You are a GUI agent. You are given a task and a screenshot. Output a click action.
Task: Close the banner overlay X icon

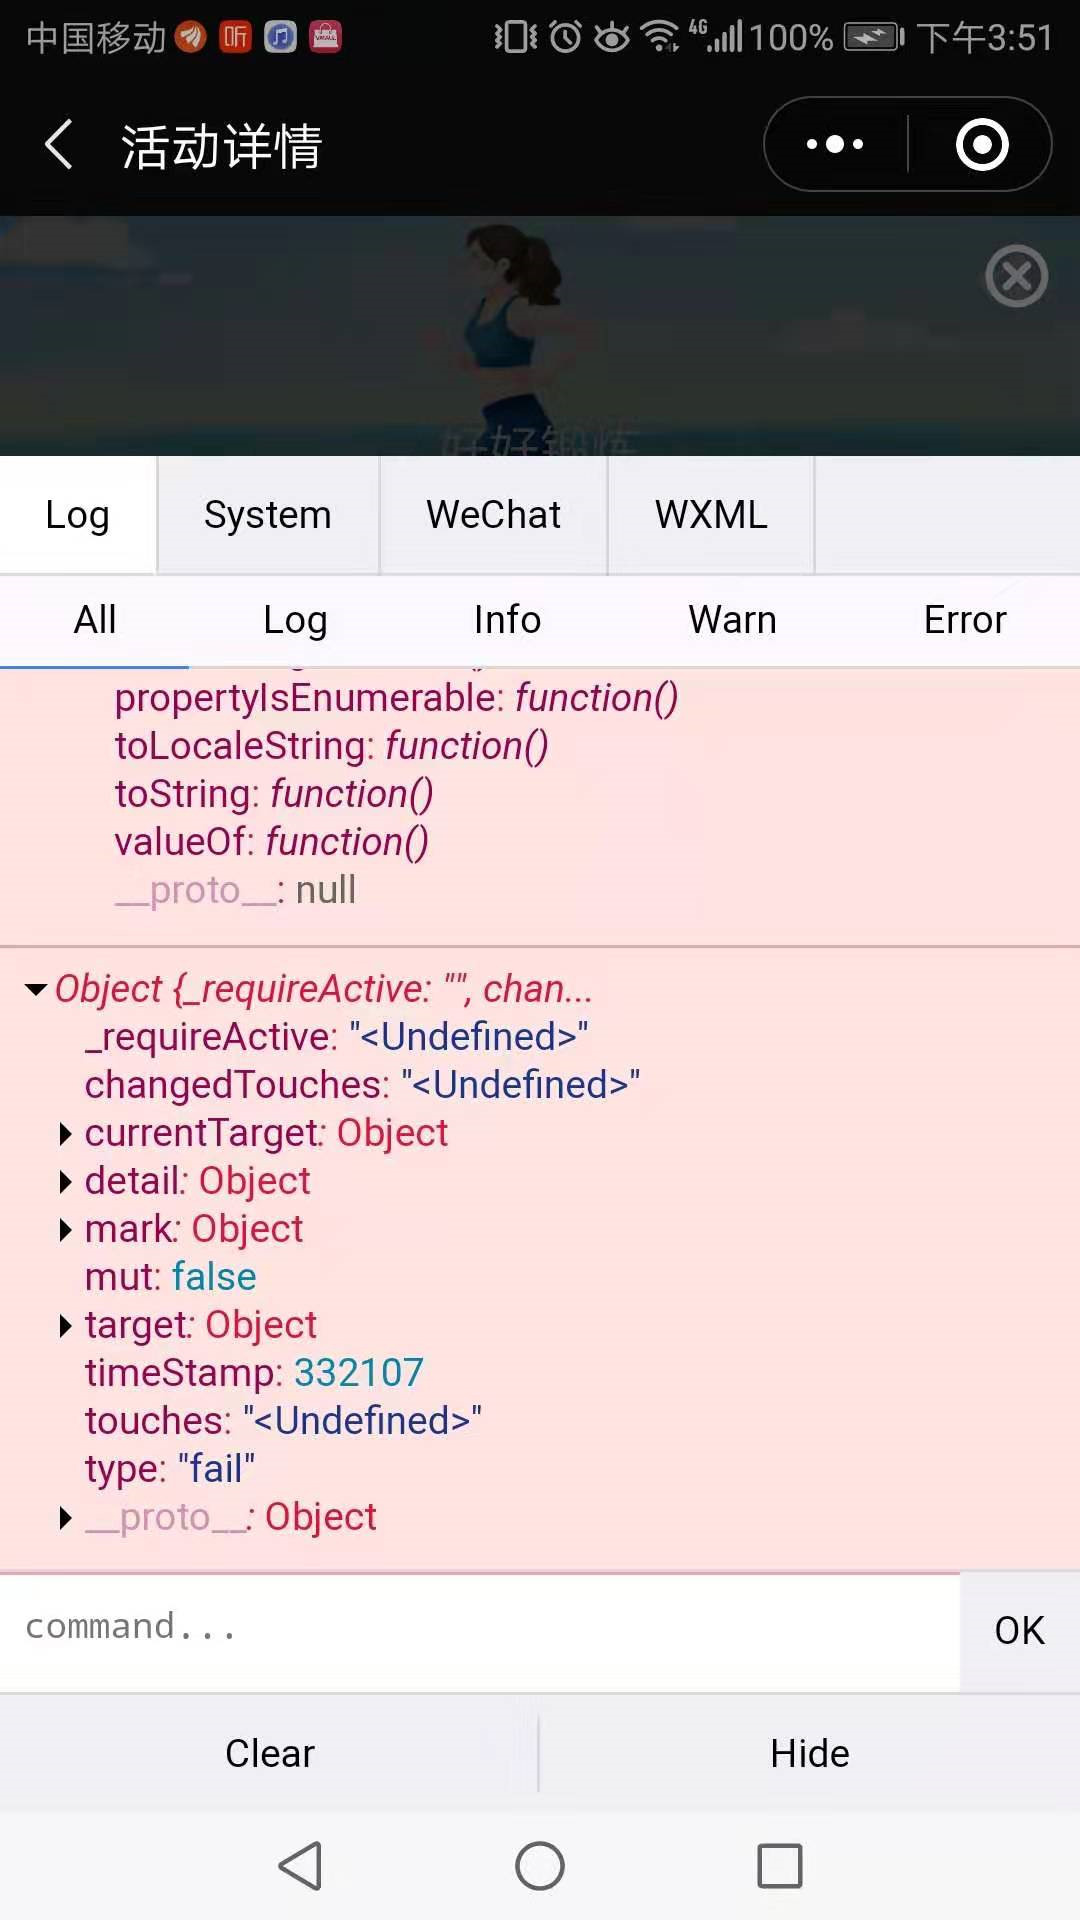point(1016,276)
